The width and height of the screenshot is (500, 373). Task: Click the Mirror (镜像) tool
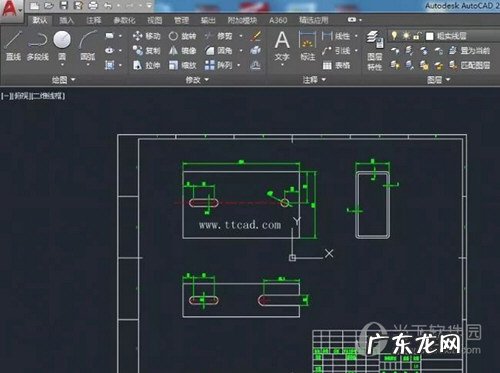[x=182, y=51]
